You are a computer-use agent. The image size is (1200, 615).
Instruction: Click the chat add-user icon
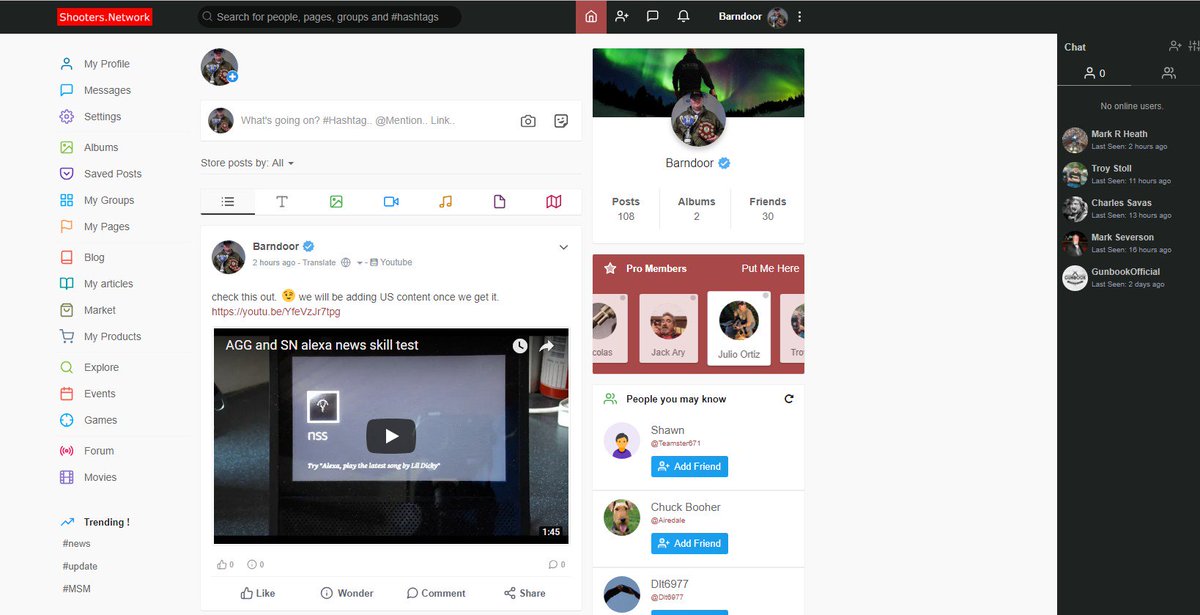click(x=1175, y=46)
